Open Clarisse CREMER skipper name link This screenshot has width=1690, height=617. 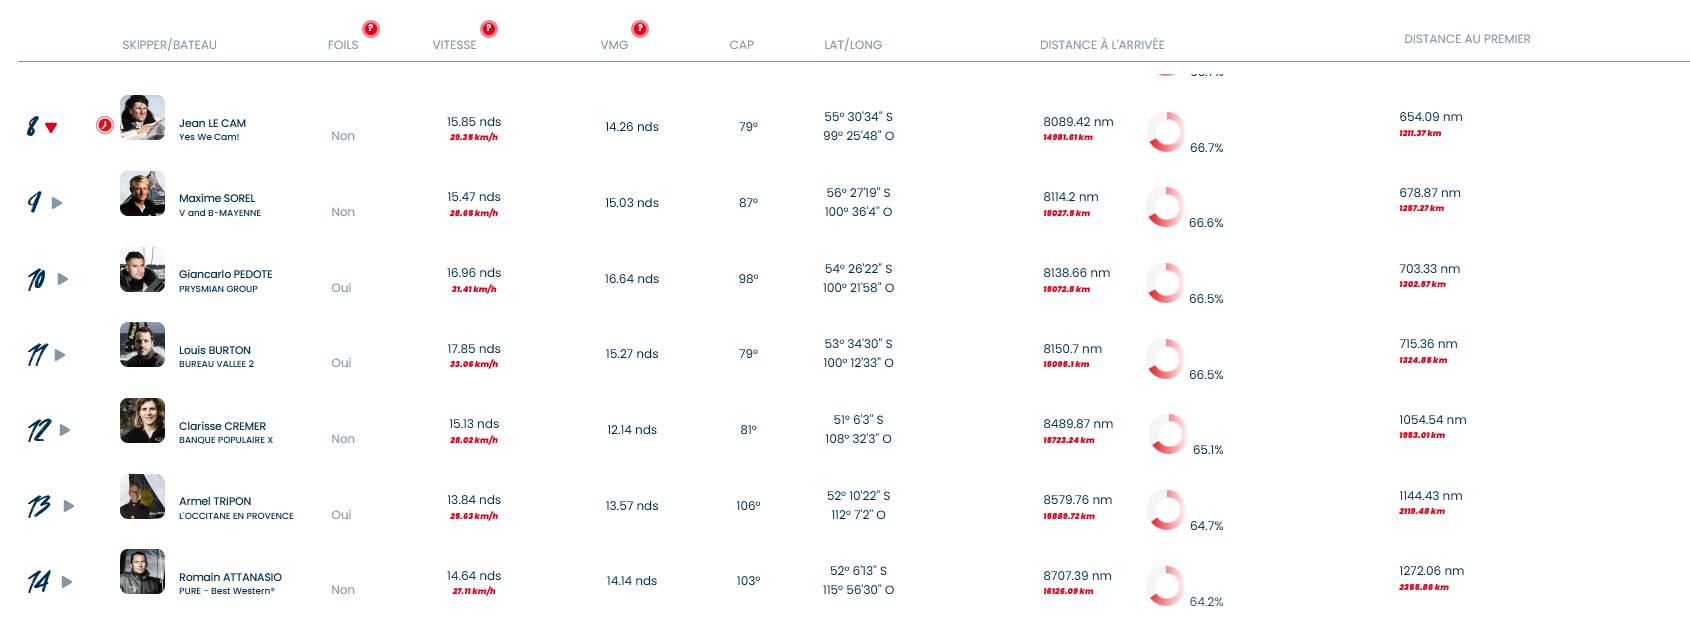pos(222,426)
